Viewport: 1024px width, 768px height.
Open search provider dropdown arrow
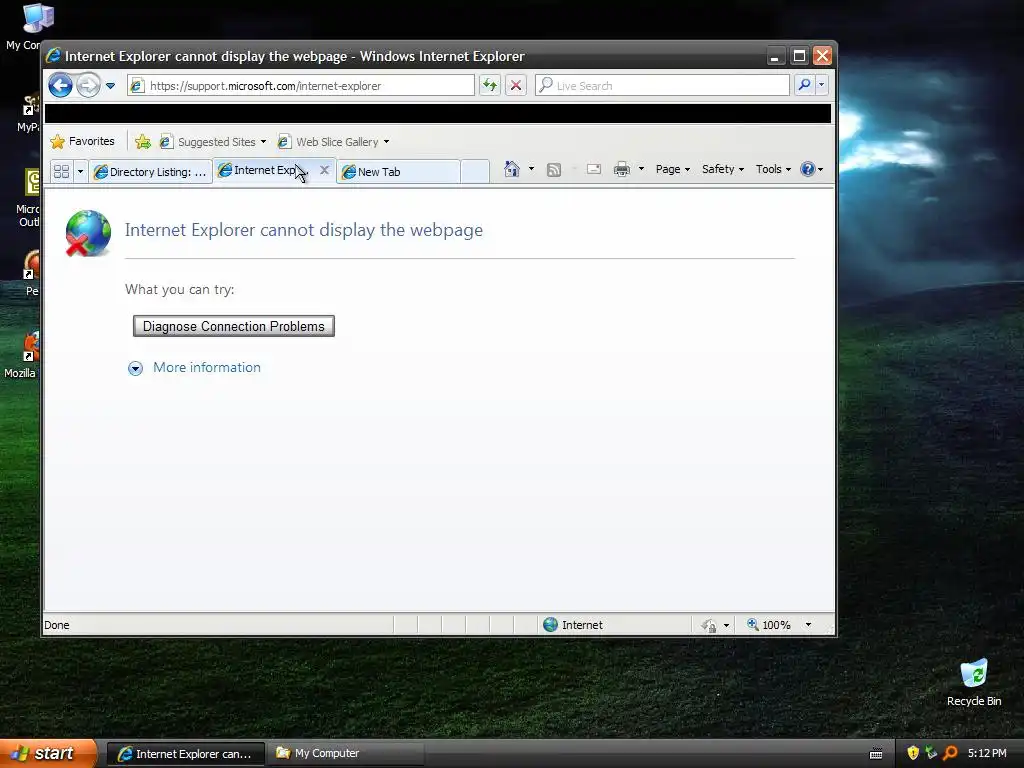point(822,85)
